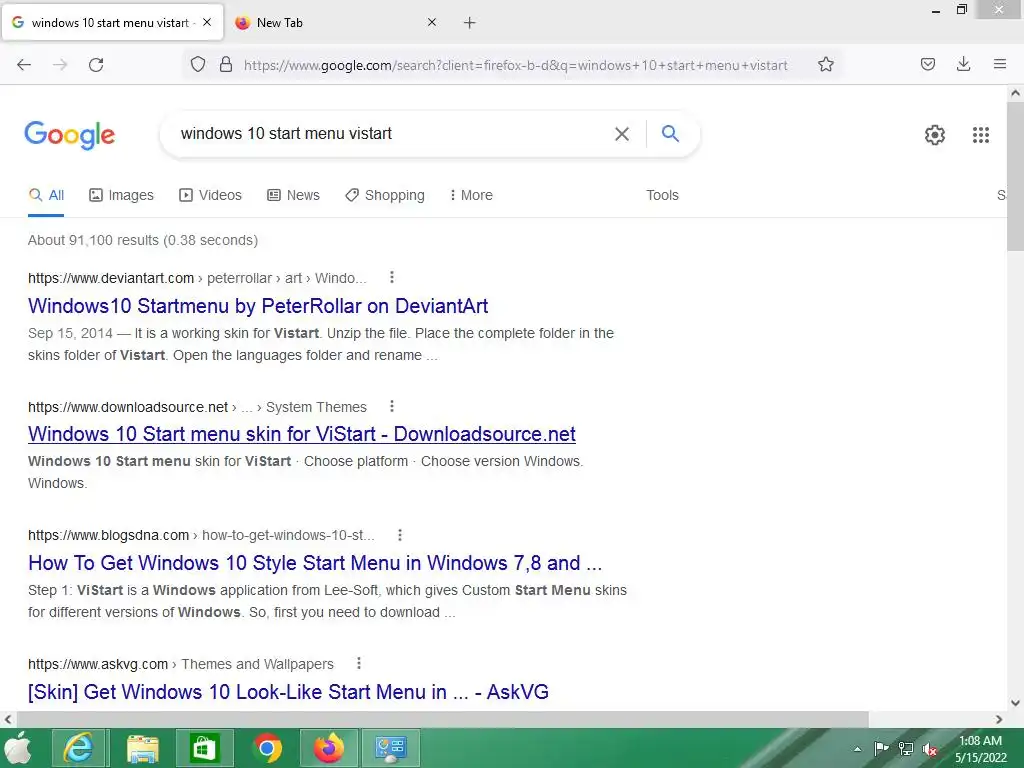
Task: Open 'Windows10 Startmenu by PeterRollar on DeviantArt' link
Action: click(x=258, y=306)
